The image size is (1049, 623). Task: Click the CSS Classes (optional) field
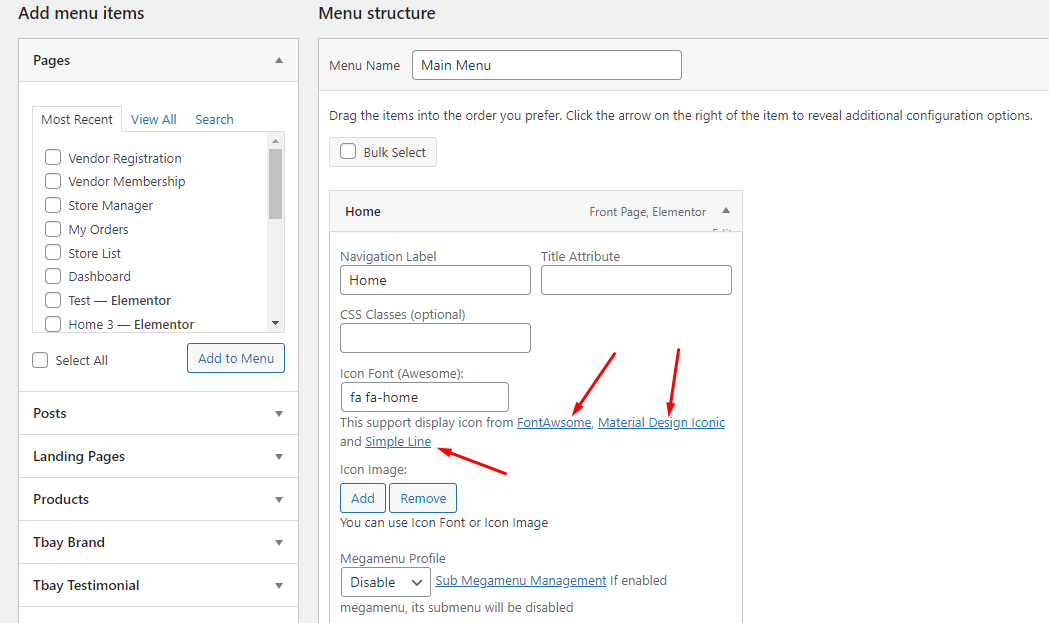[x=436, y=338]
